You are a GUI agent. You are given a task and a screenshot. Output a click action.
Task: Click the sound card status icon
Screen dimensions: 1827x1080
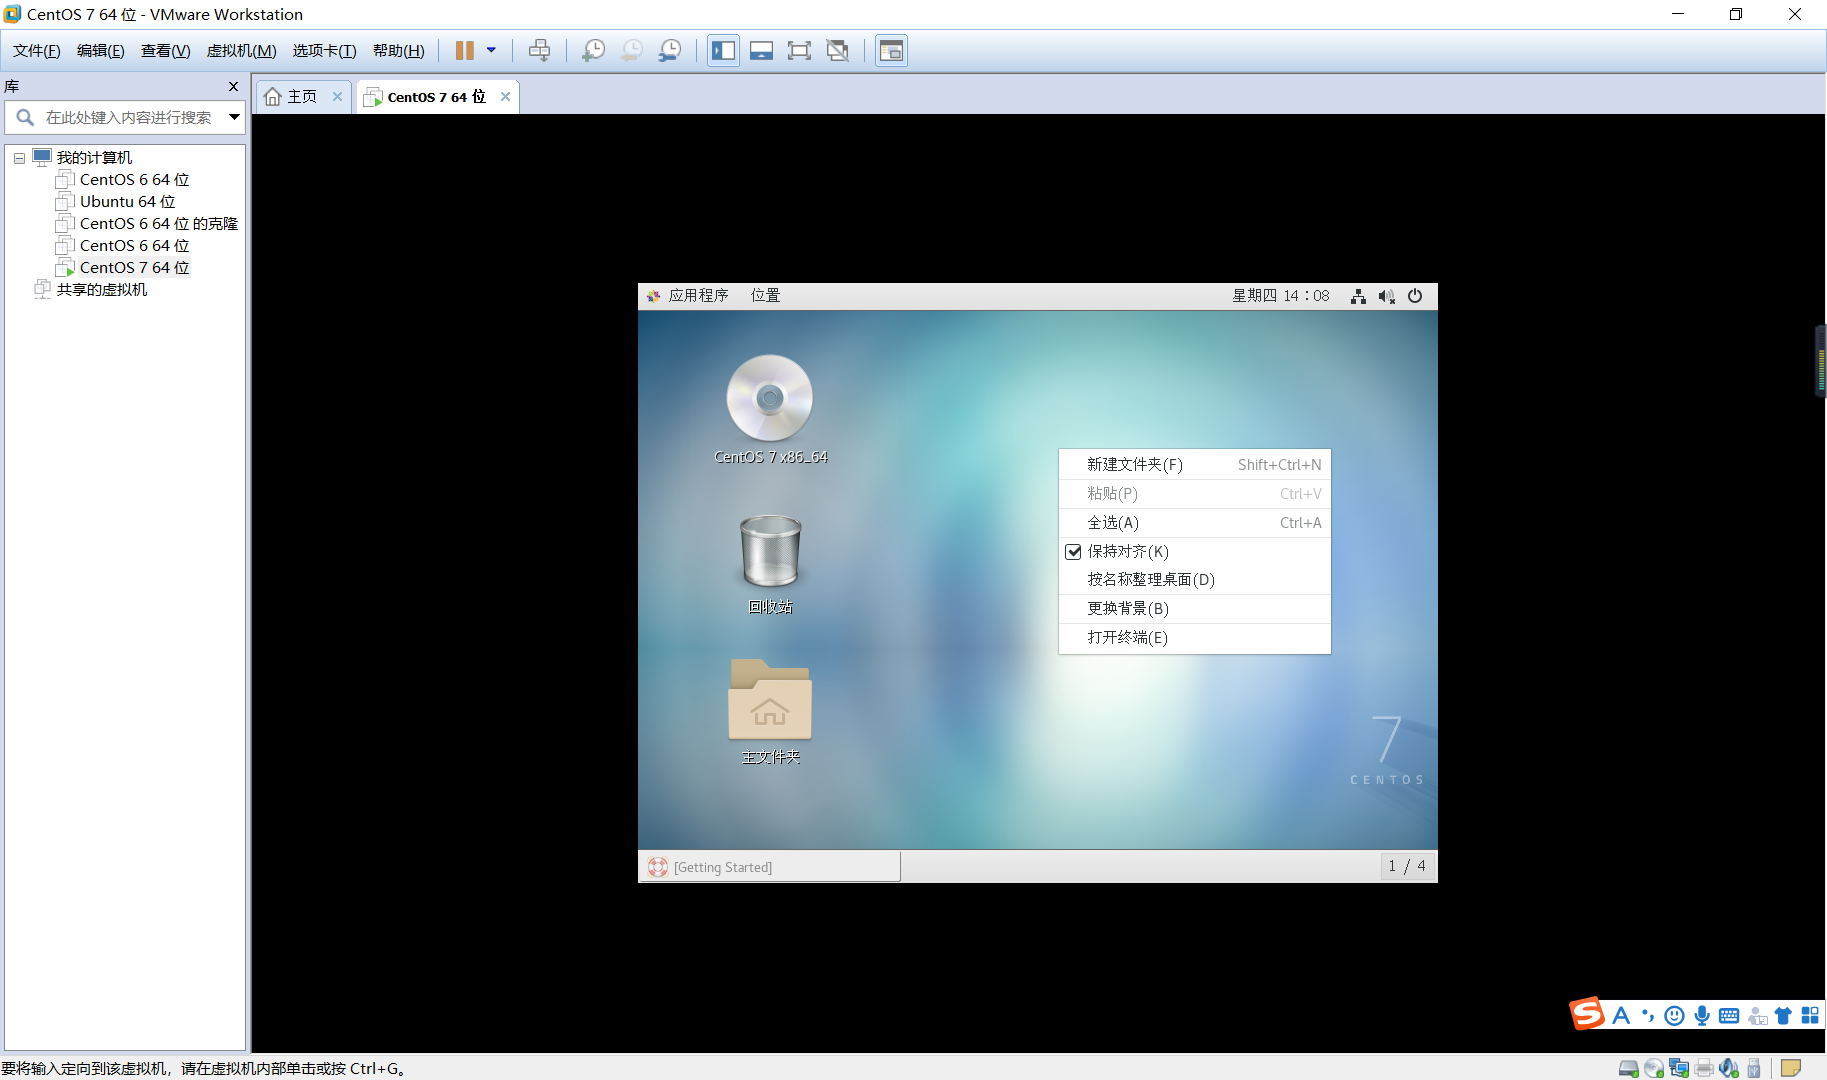pos(1729,1069)
